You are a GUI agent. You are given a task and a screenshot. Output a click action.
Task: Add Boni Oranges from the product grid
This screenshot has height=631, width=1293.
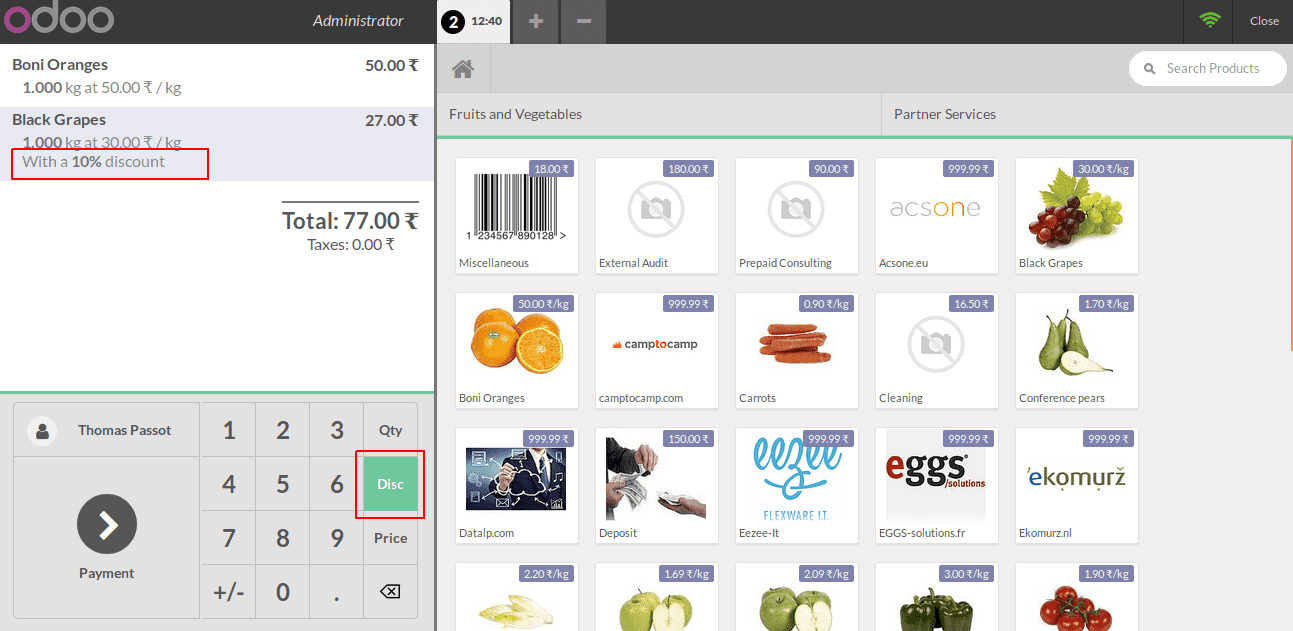517,350
